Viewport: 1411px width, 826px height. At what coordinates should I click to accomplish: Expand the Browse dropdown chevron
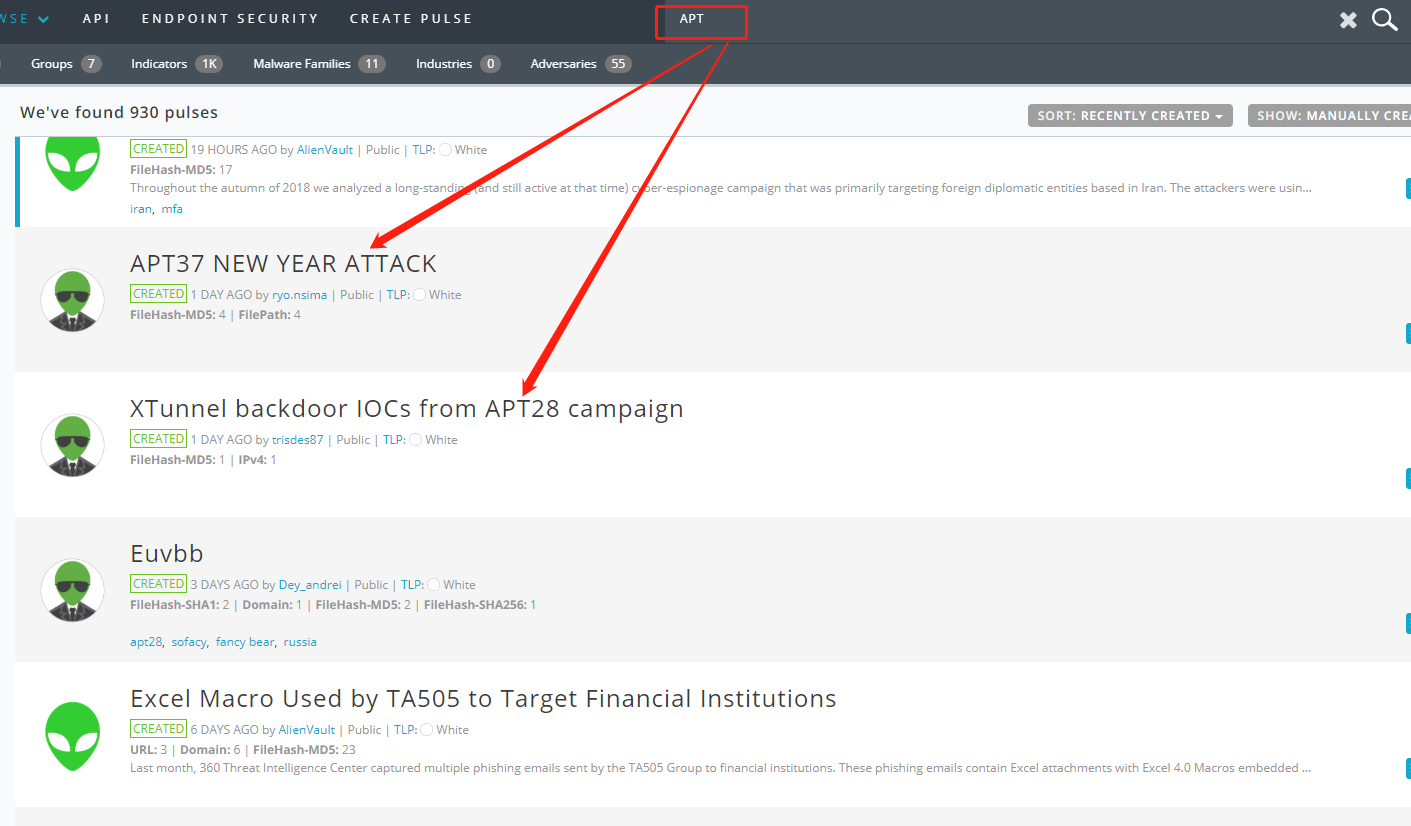point(43,19)
